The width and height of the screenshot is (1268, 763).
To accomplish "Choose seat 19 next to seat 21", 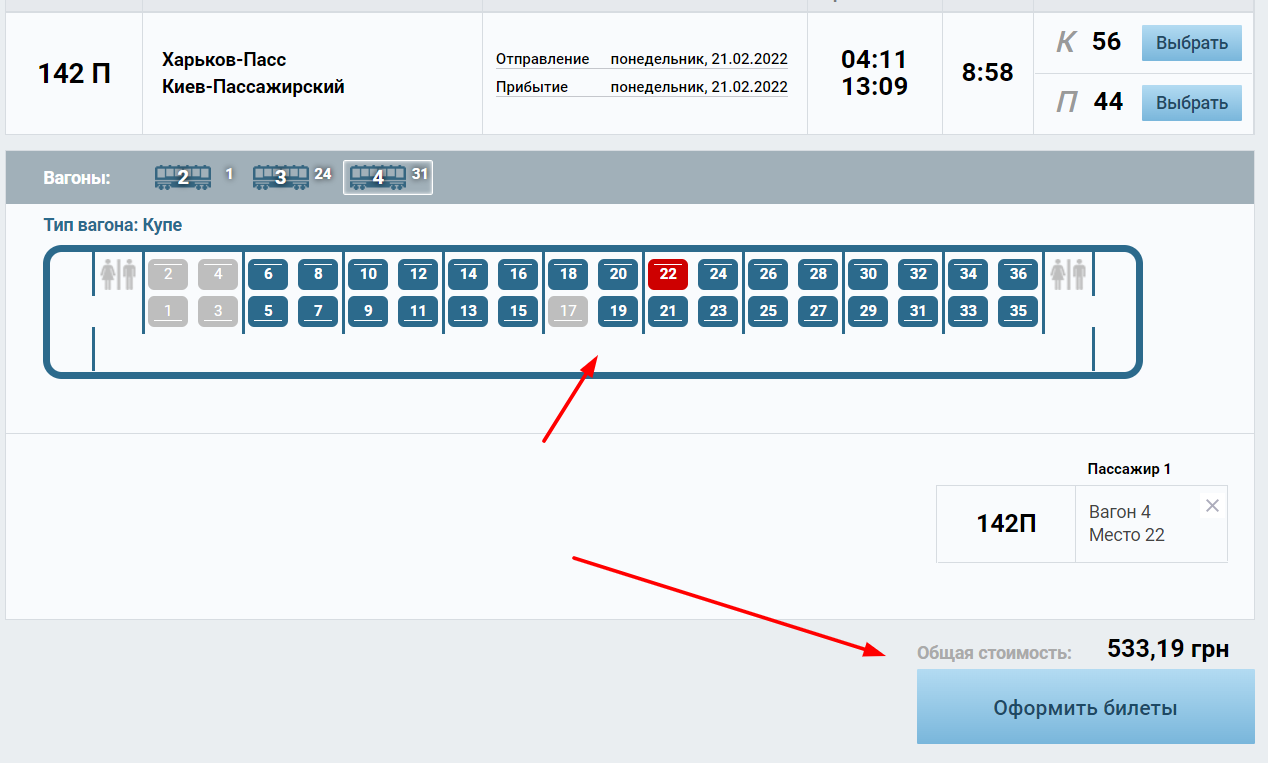I will (618, 311).
